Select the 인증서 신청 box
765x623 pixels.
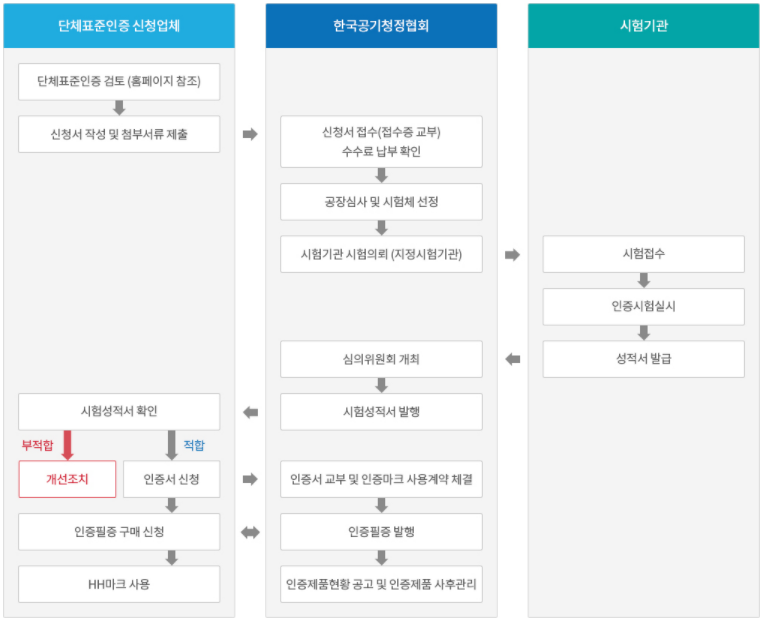[171, 479]
